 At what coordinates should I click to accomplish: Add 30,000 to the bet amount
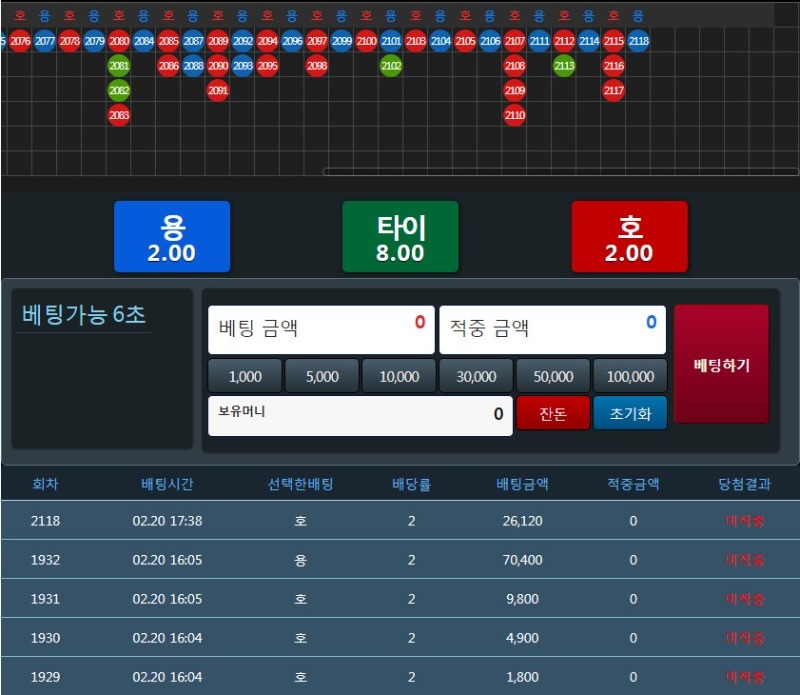coord(476,377)
